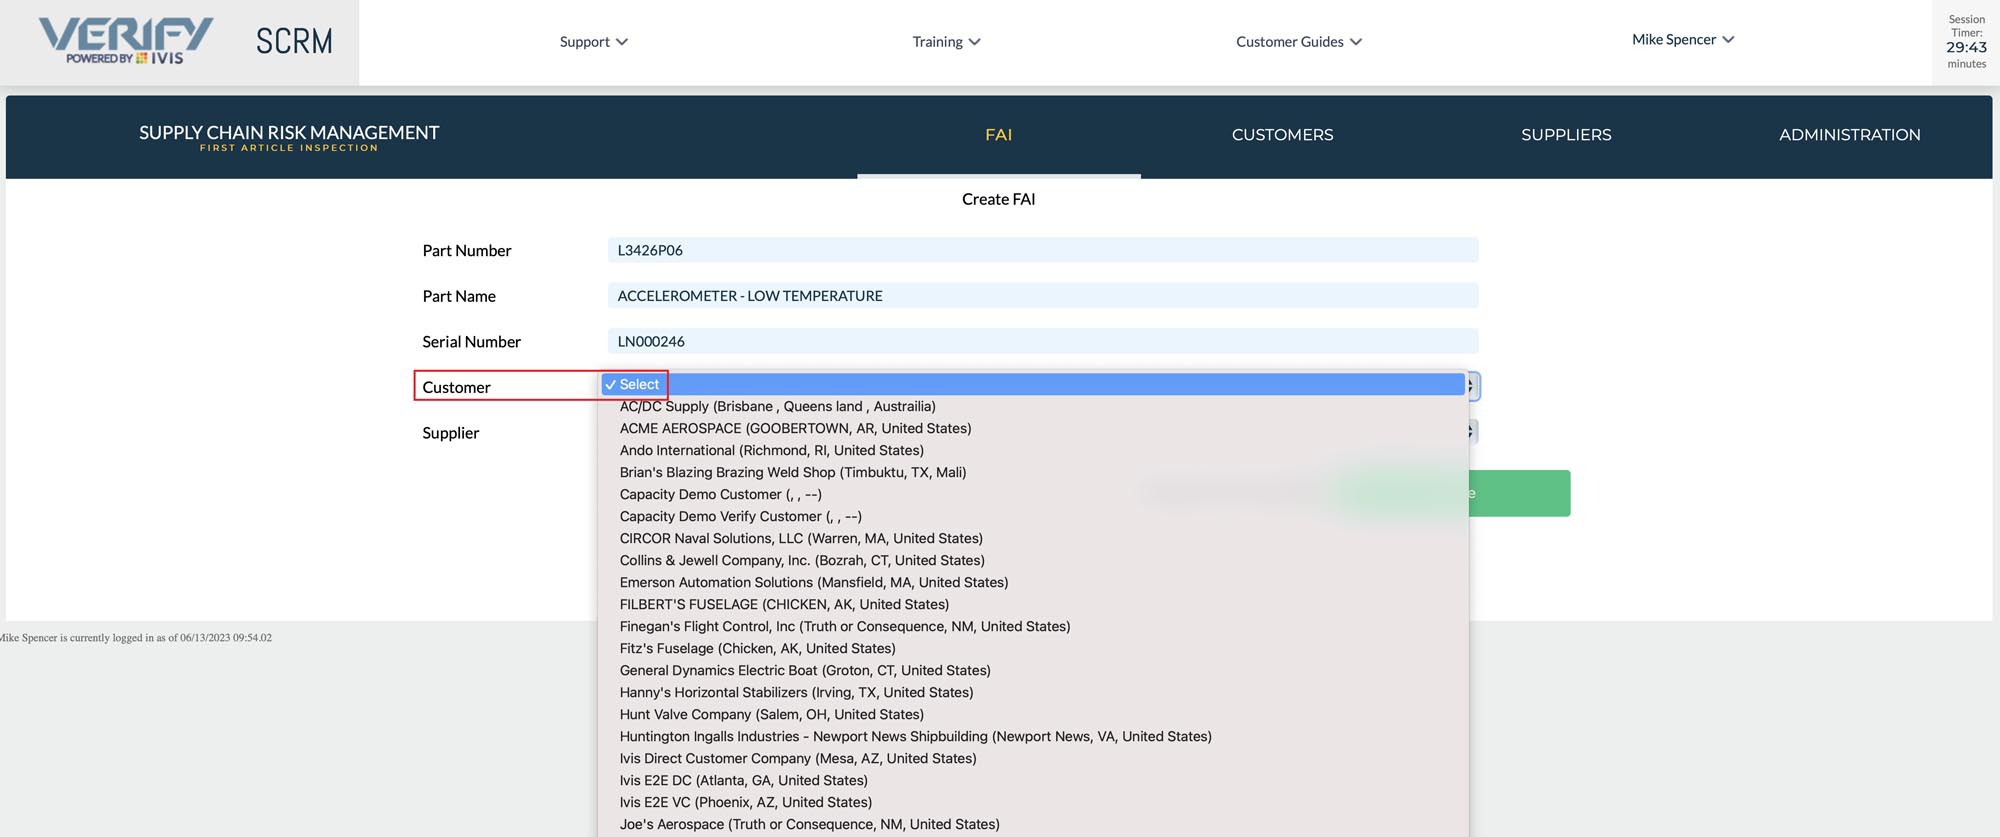Choose General Dynamics Electric Boat
The image size is (2000, 837).
coord(1034,670)
